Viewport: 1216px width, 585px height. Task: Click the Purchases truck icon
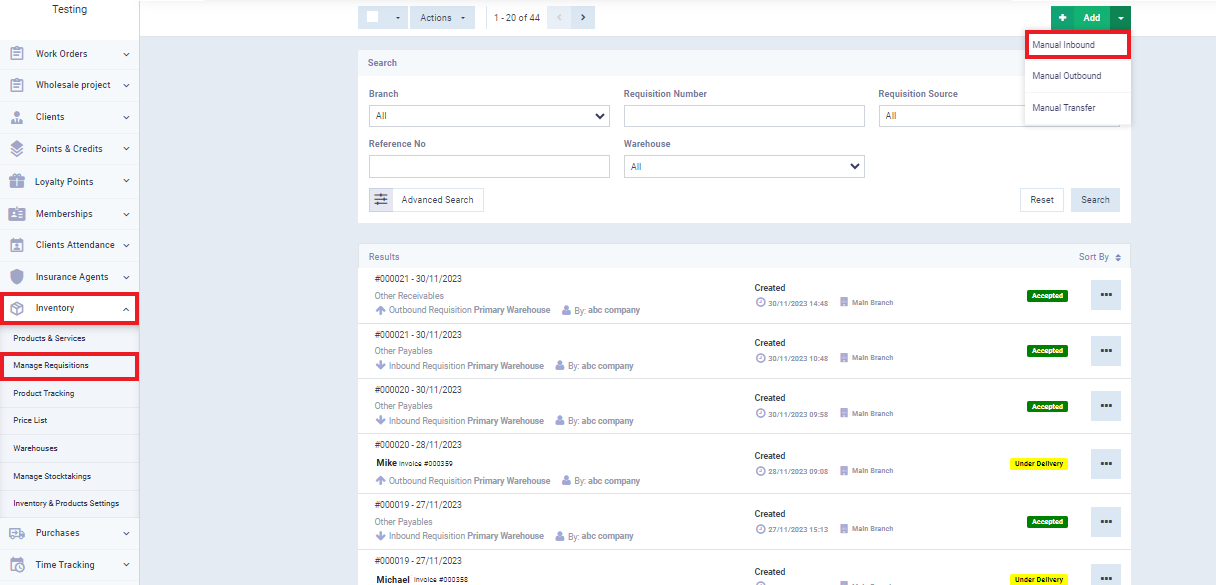pos(17,533)
